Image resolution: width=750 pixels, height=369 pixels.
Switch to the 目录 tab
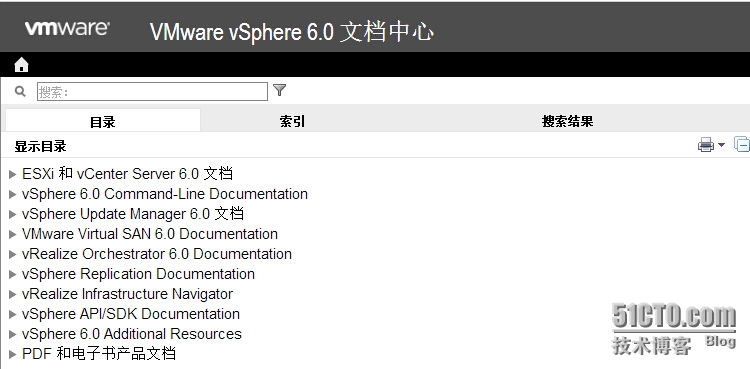[x=103, y=121]
